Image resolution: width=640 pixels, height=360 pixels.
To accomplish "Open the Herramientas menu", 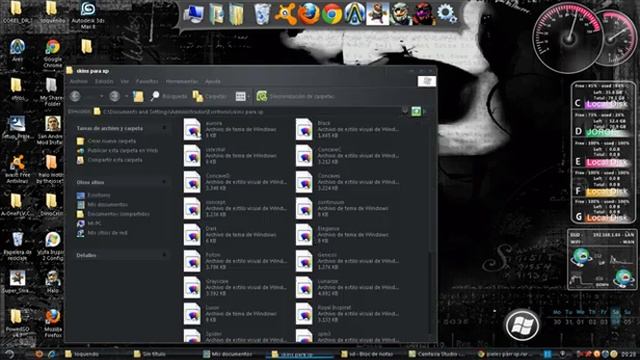I will click(182, 81).
